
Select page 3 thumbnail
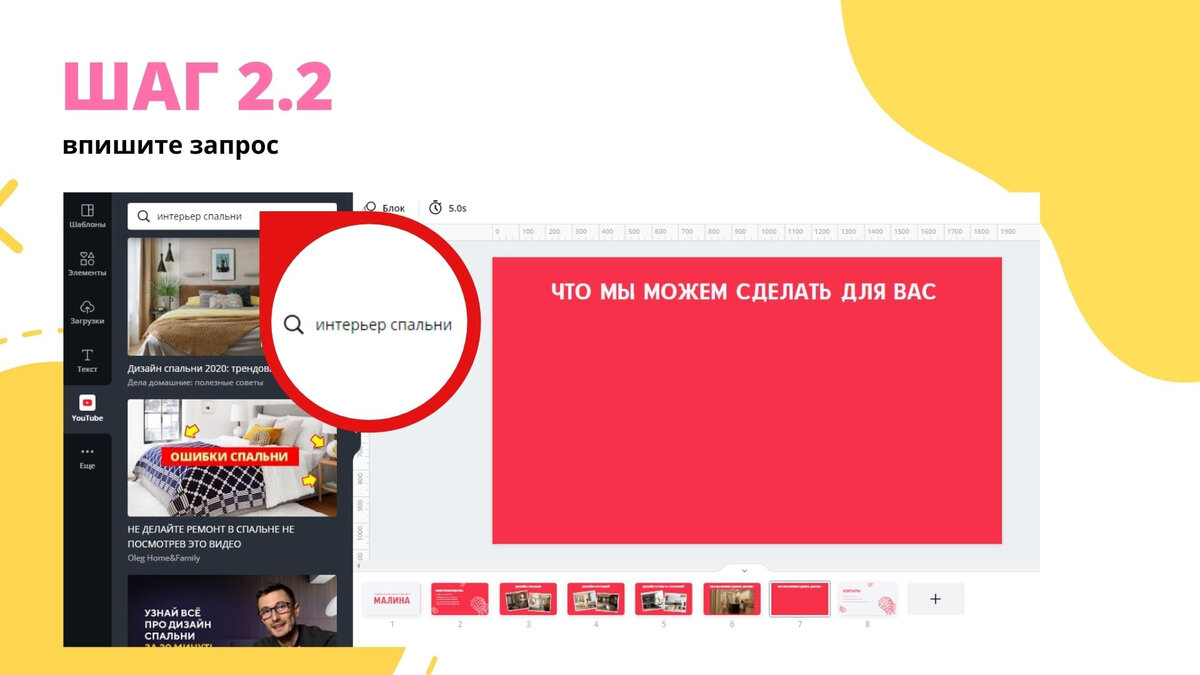[528, 599]
